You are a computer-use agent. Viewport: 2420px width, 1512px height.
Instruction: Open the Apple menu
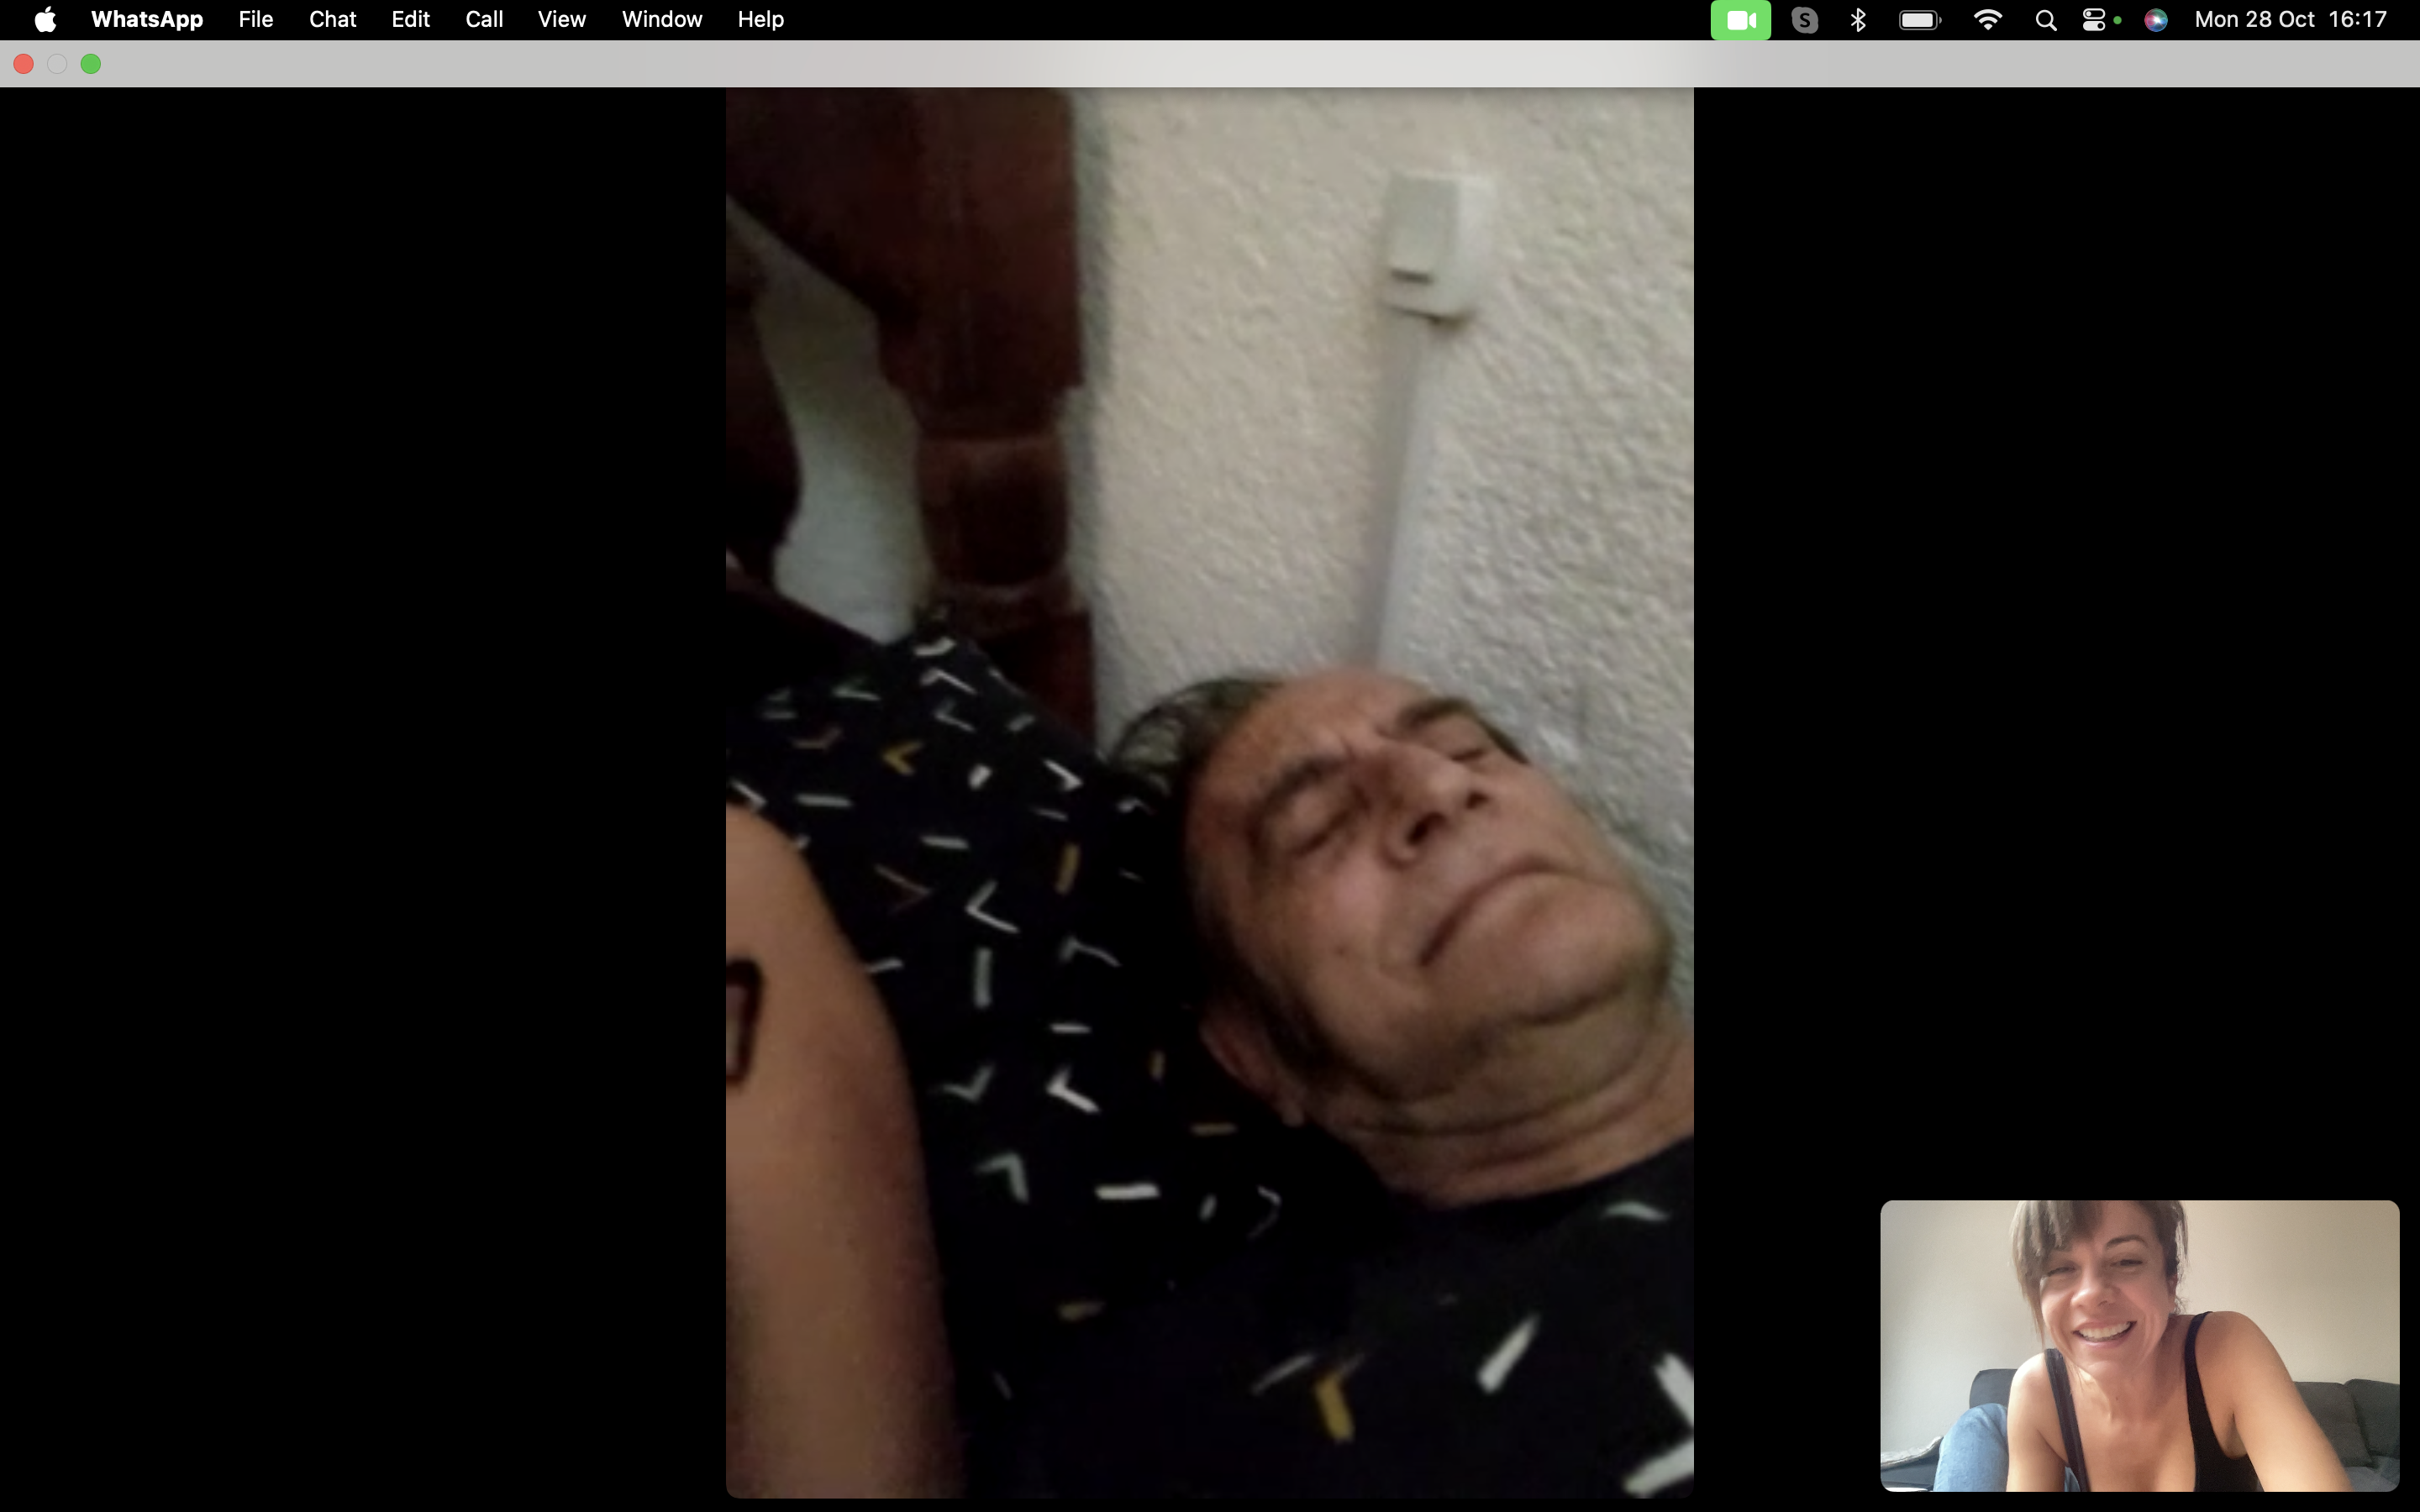(x=45, y=20)
